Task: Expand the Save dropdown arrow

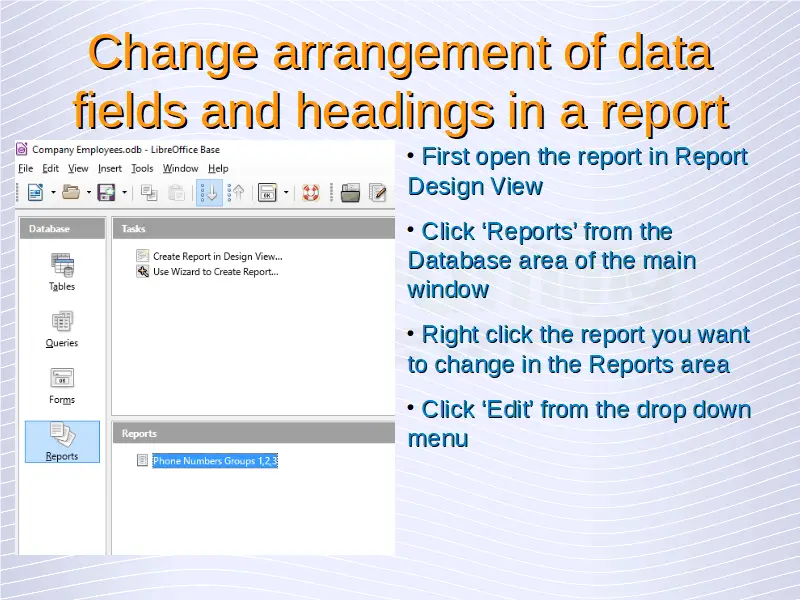Action: click(124, 192)
